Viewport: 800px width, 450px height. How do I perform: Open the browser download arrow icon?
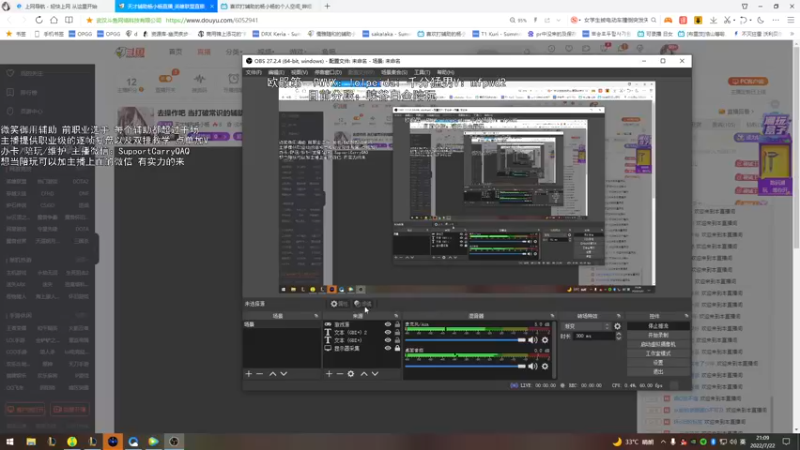(713, 20)
